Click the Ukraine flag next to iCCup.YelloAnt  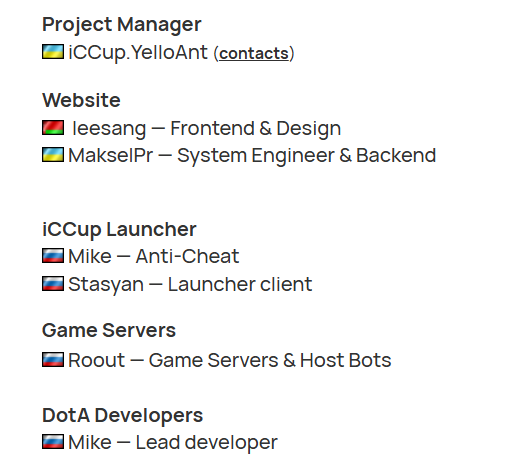[53, 52]
